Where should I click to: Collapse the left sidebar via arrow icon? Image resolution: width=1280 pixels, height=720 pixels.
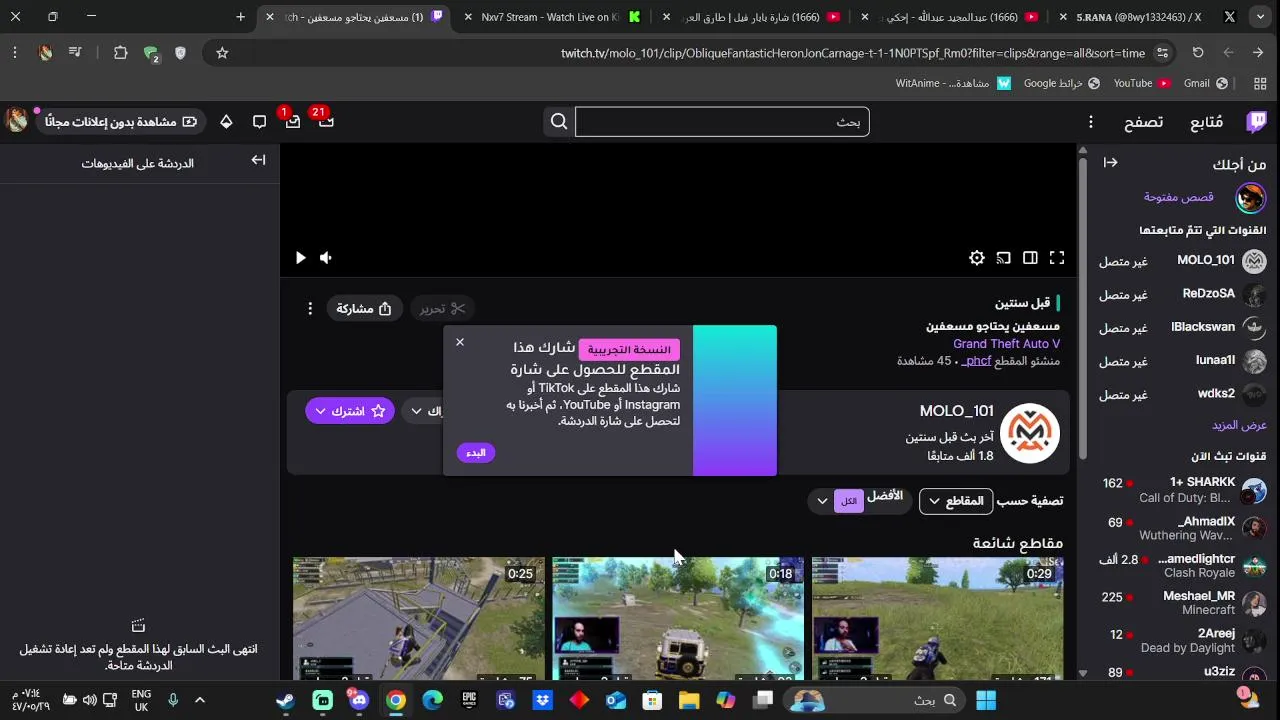click(1110, 163)
